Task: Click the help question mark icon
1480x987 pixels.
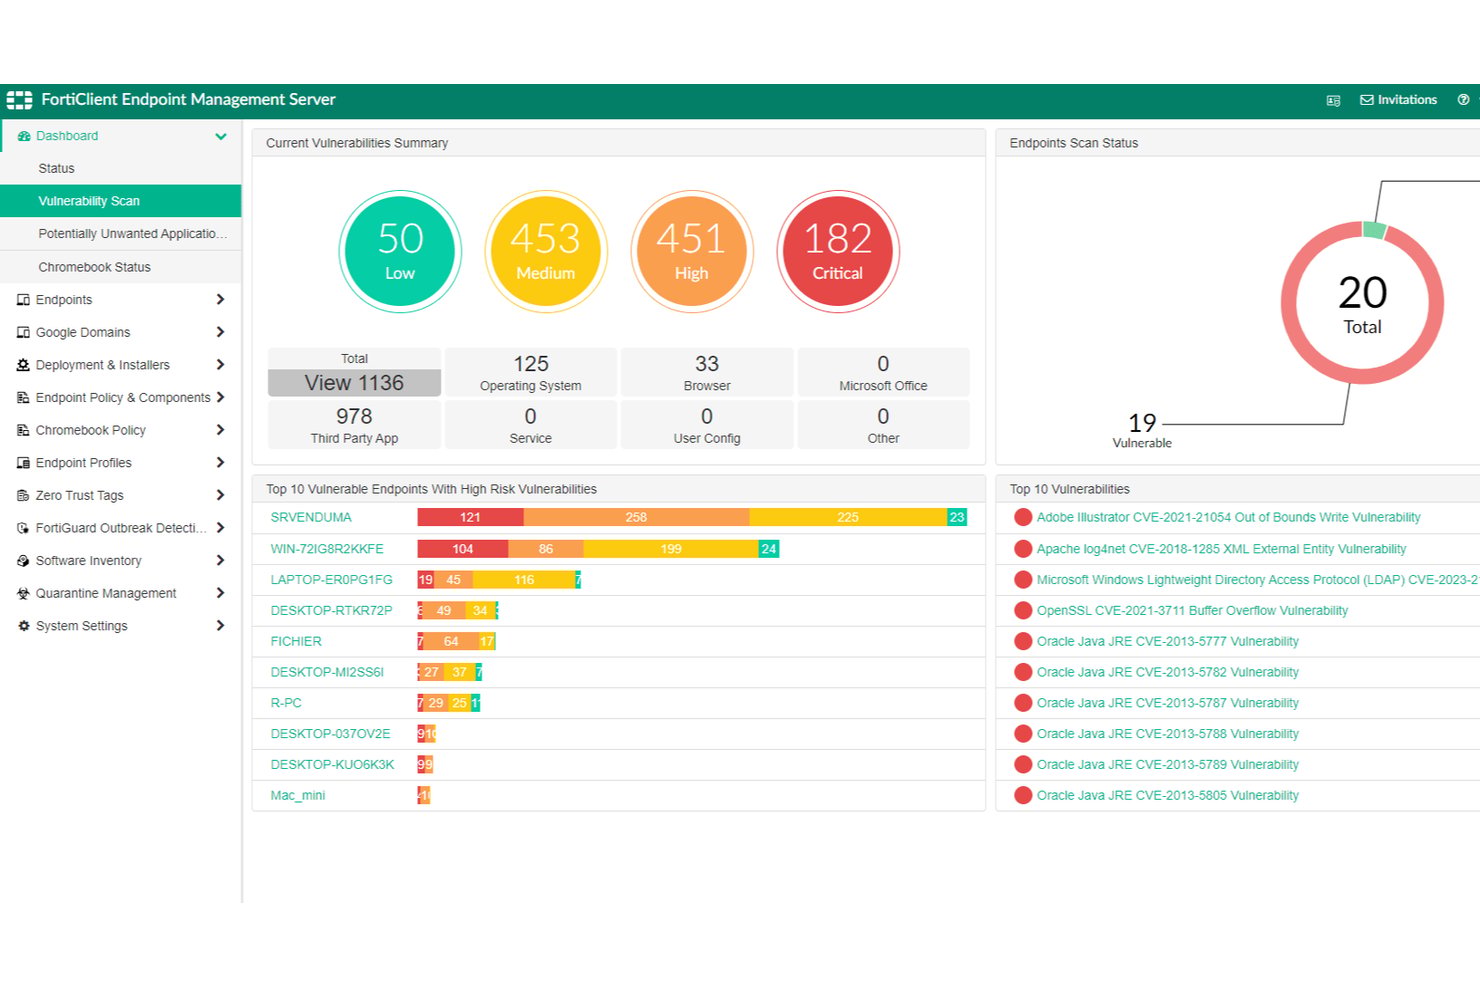Action: click(1463, 100)
